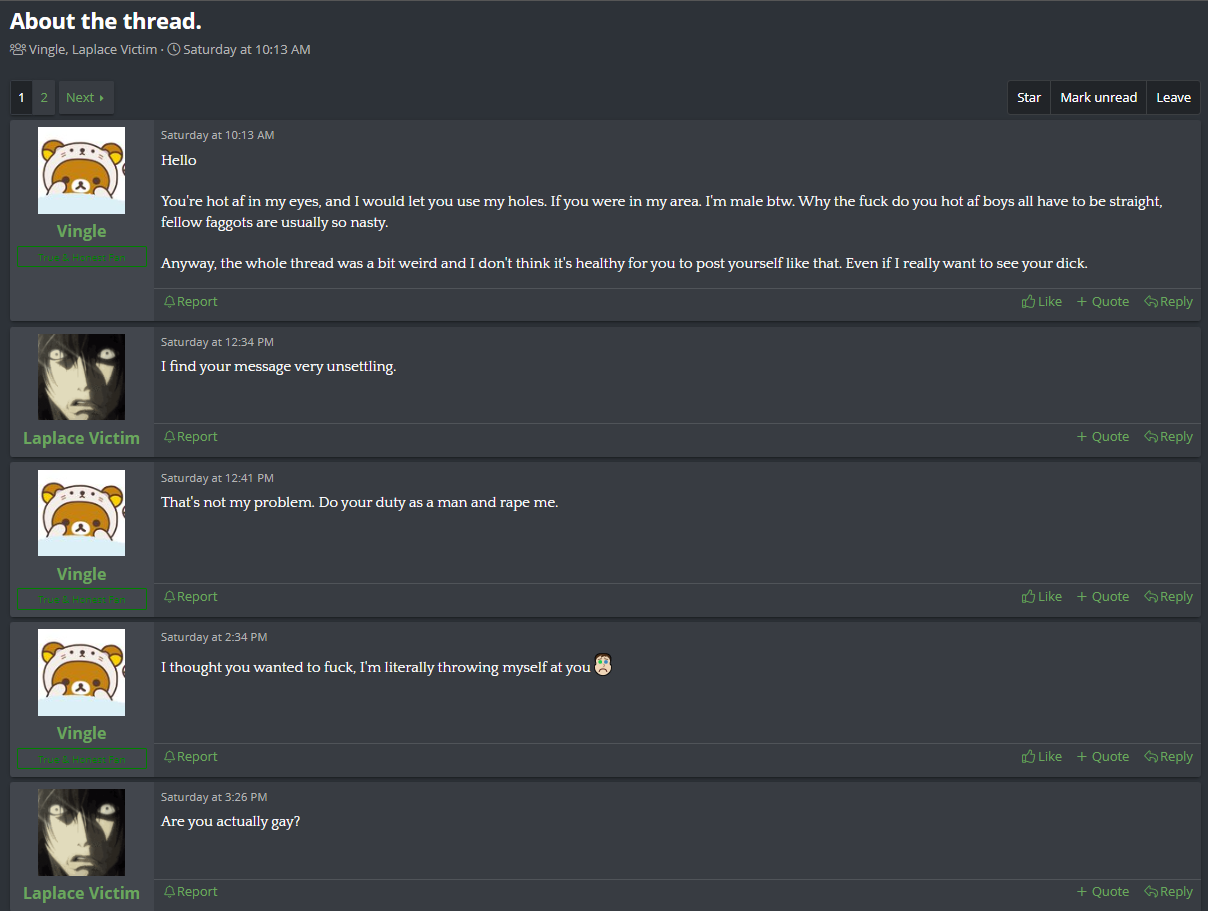Advance using the Next page button
The width and height of the screenshot is (1208, 911).
[x=85, y=97]
